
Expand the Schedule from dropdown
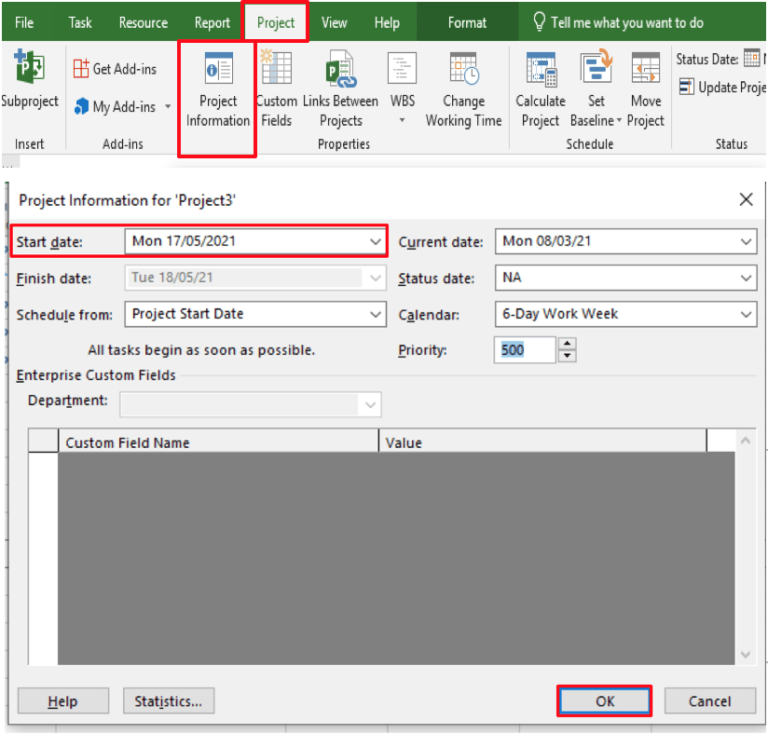[x=375, y=314]
